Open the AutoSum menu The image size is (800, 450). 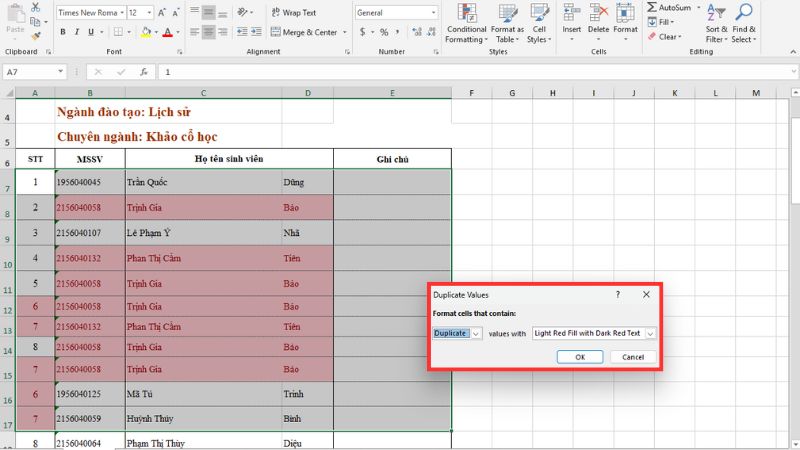click(671, 7)
